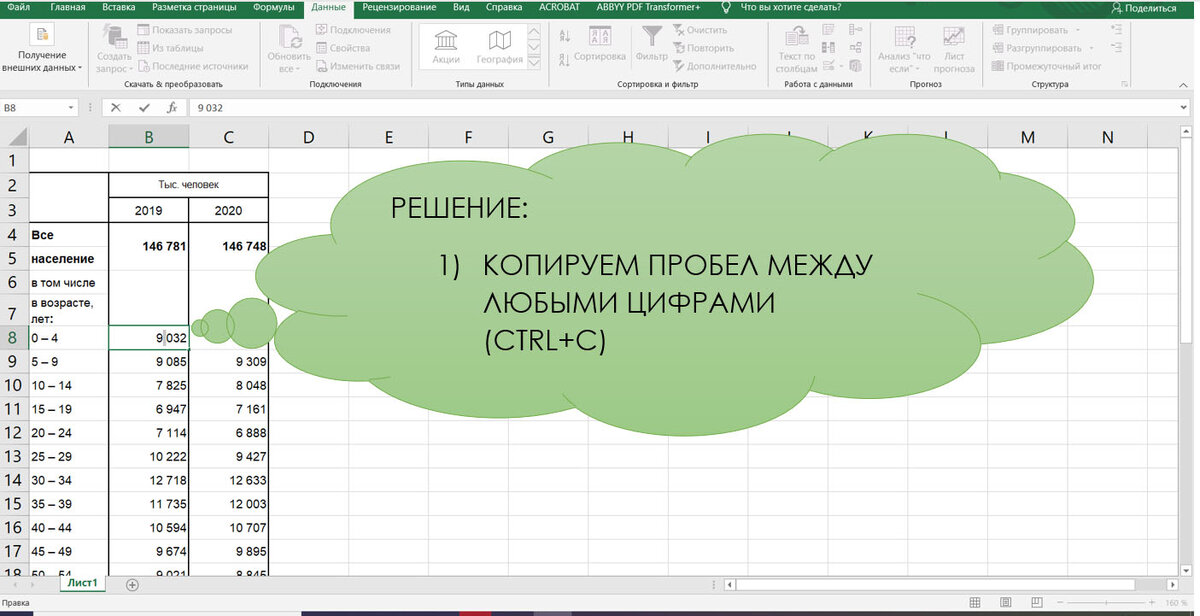Select row 10 header

(14, 385)
